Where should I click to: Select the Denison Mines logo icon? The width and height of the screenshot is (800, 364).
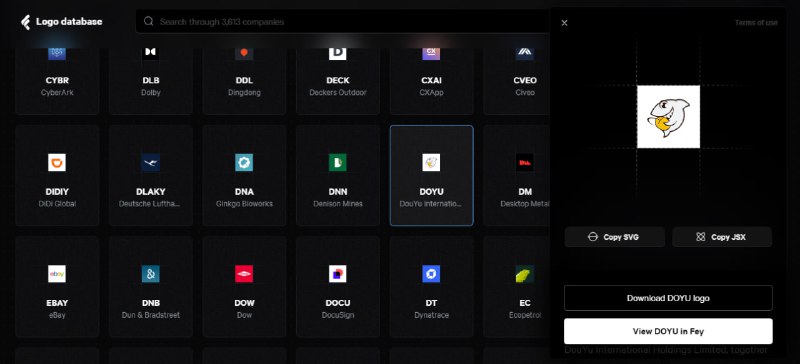(x=338, y=162)
